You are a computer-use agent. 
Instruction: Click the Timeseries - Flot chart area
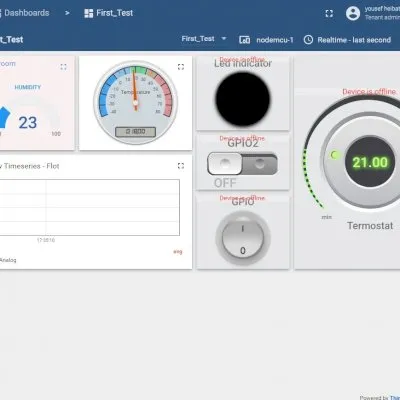(89, 207)
